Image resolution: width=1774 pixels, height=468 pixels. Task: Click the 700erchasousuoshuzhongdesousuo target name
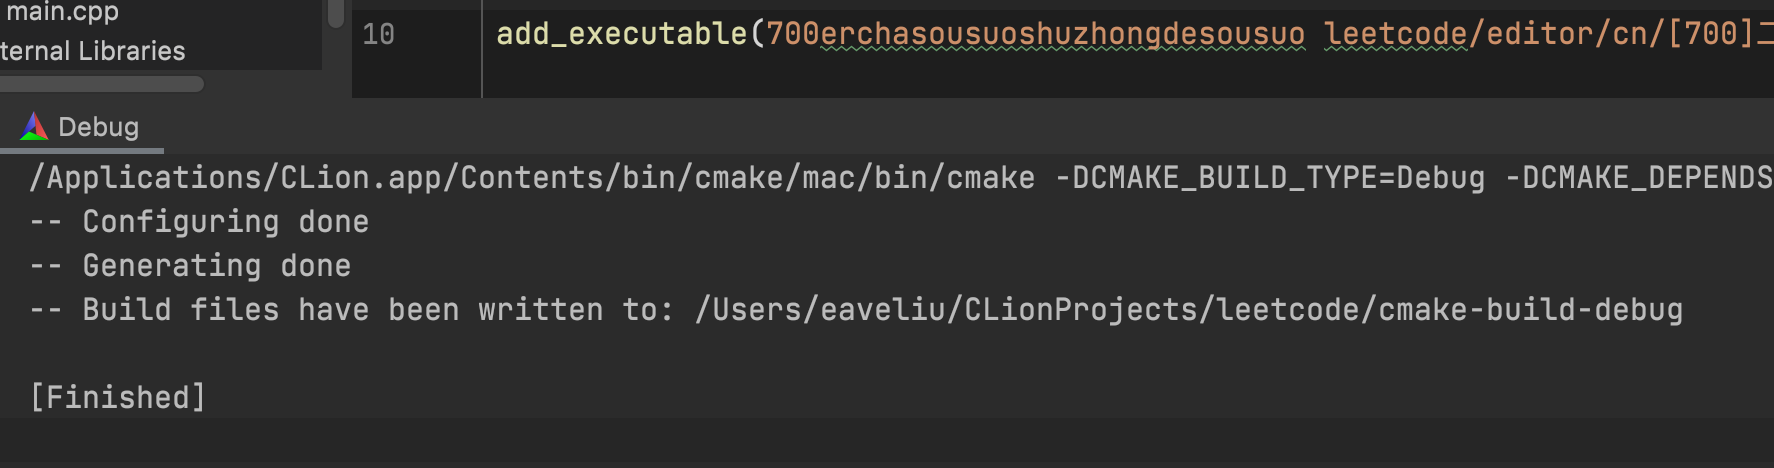pos(1035,34)
